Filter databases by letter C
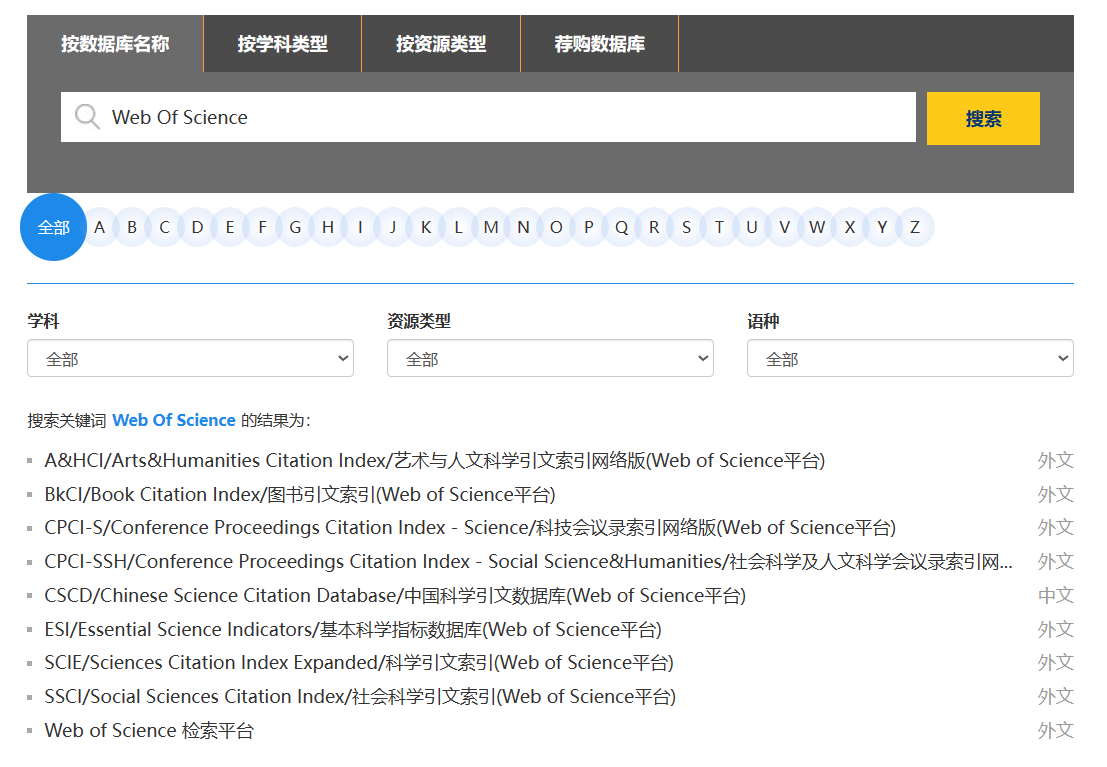 (x=164, y=227)
